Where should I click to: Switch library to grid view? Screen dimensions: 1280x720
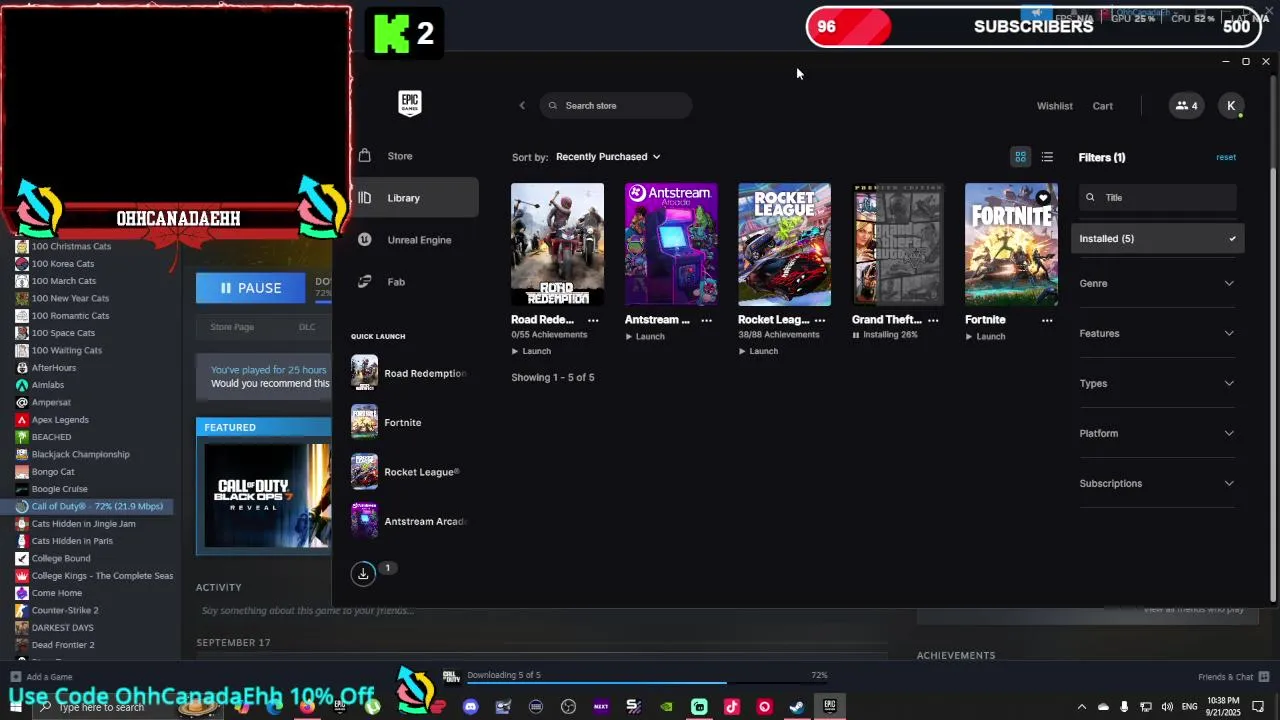click(1020, 157)
